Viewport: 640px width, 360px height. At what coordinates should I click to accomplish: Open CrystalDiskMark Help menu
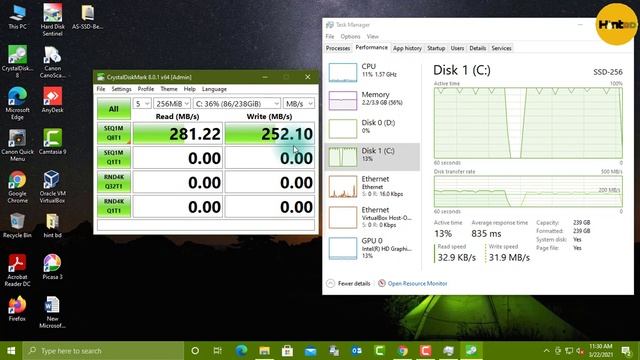click(189, 89)
